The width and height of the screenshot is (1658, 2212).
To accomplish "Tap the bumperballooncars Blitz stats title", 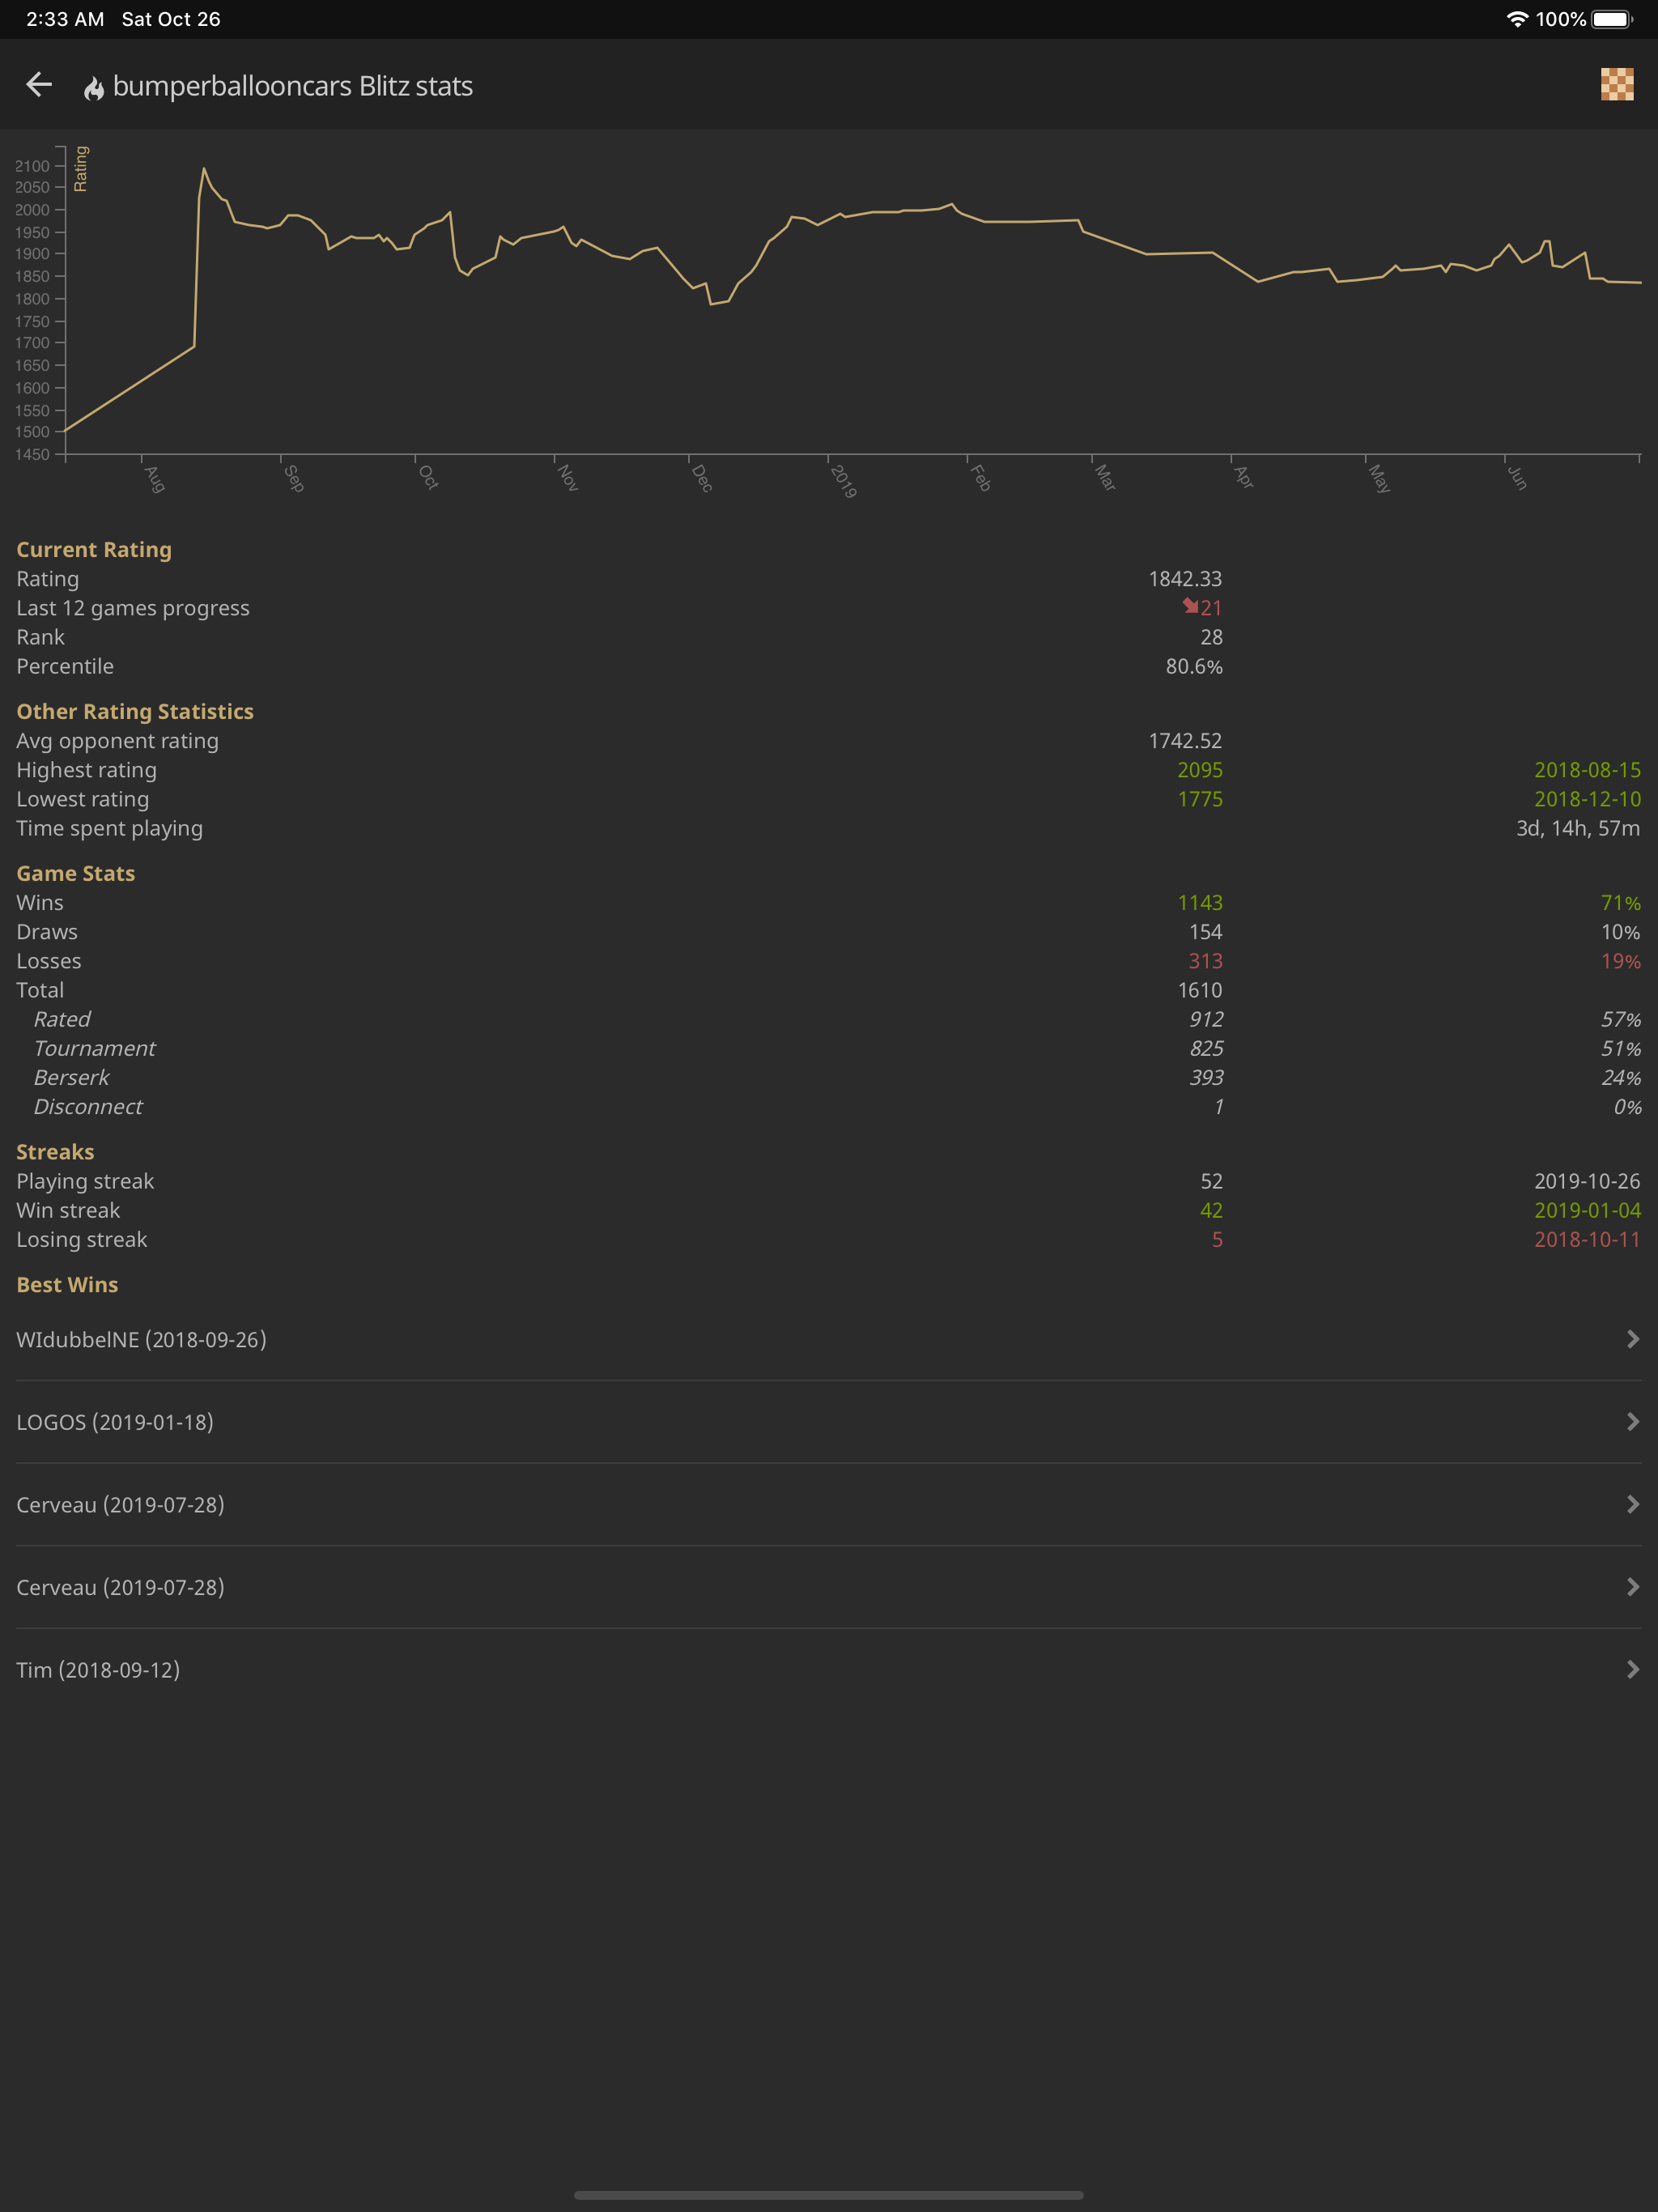I will [292, 86].
